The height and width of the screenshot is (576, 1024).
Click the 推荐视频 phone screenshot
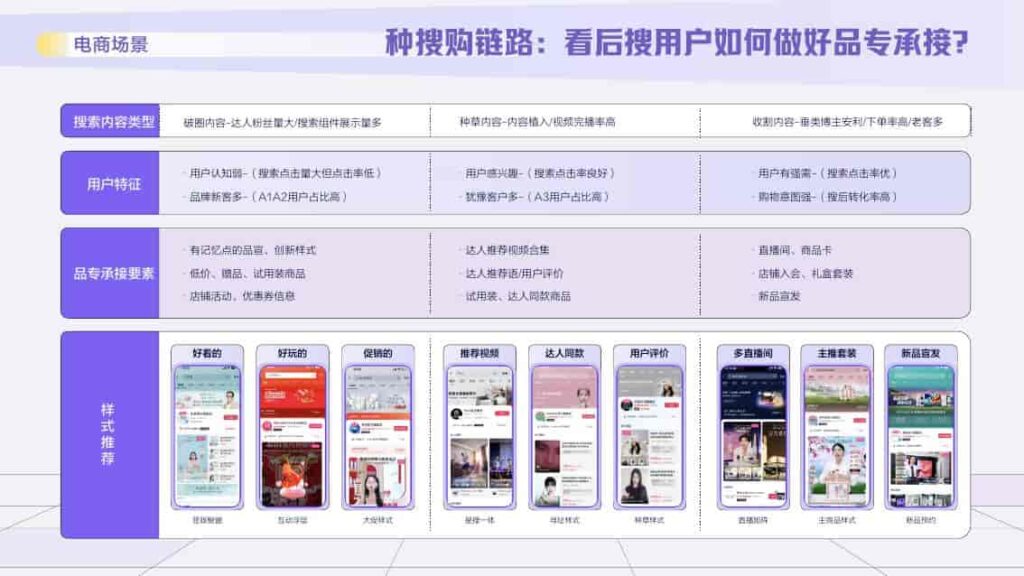(480, 436)
